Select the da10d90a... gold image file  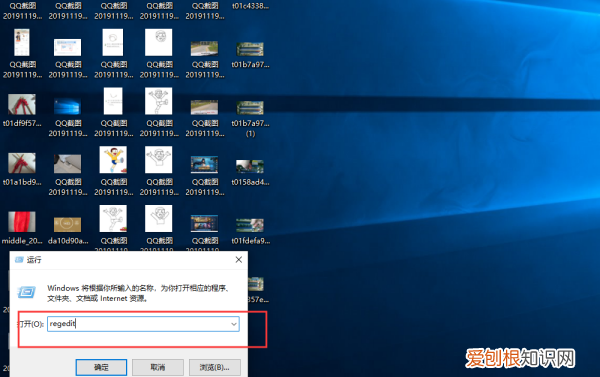coord(68,231)
